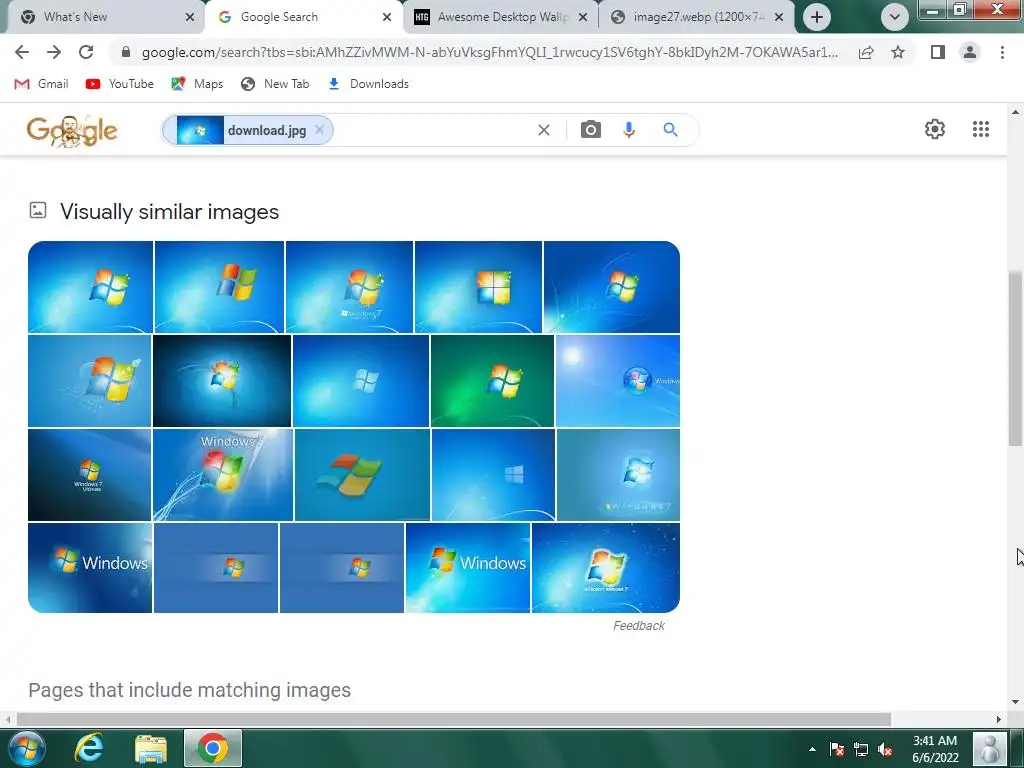Open first Windows 7 wallpaper thumbnail

pos(91,287)
